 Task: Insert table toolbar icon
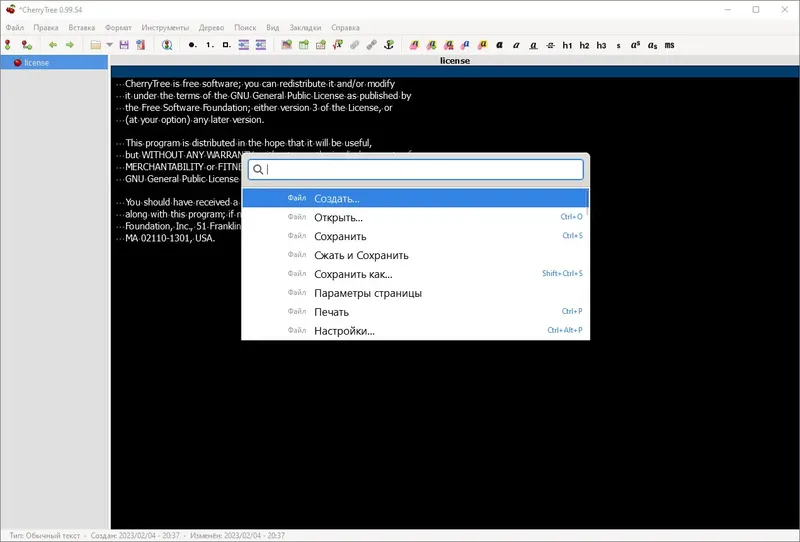tap(304, 45)
